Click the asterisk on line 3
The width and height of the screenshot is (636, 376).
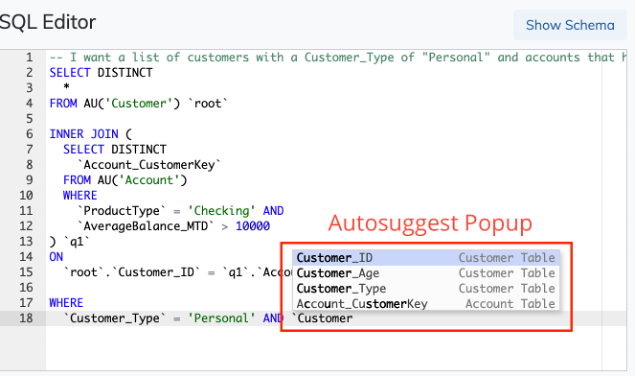click(x=67, y=87)
